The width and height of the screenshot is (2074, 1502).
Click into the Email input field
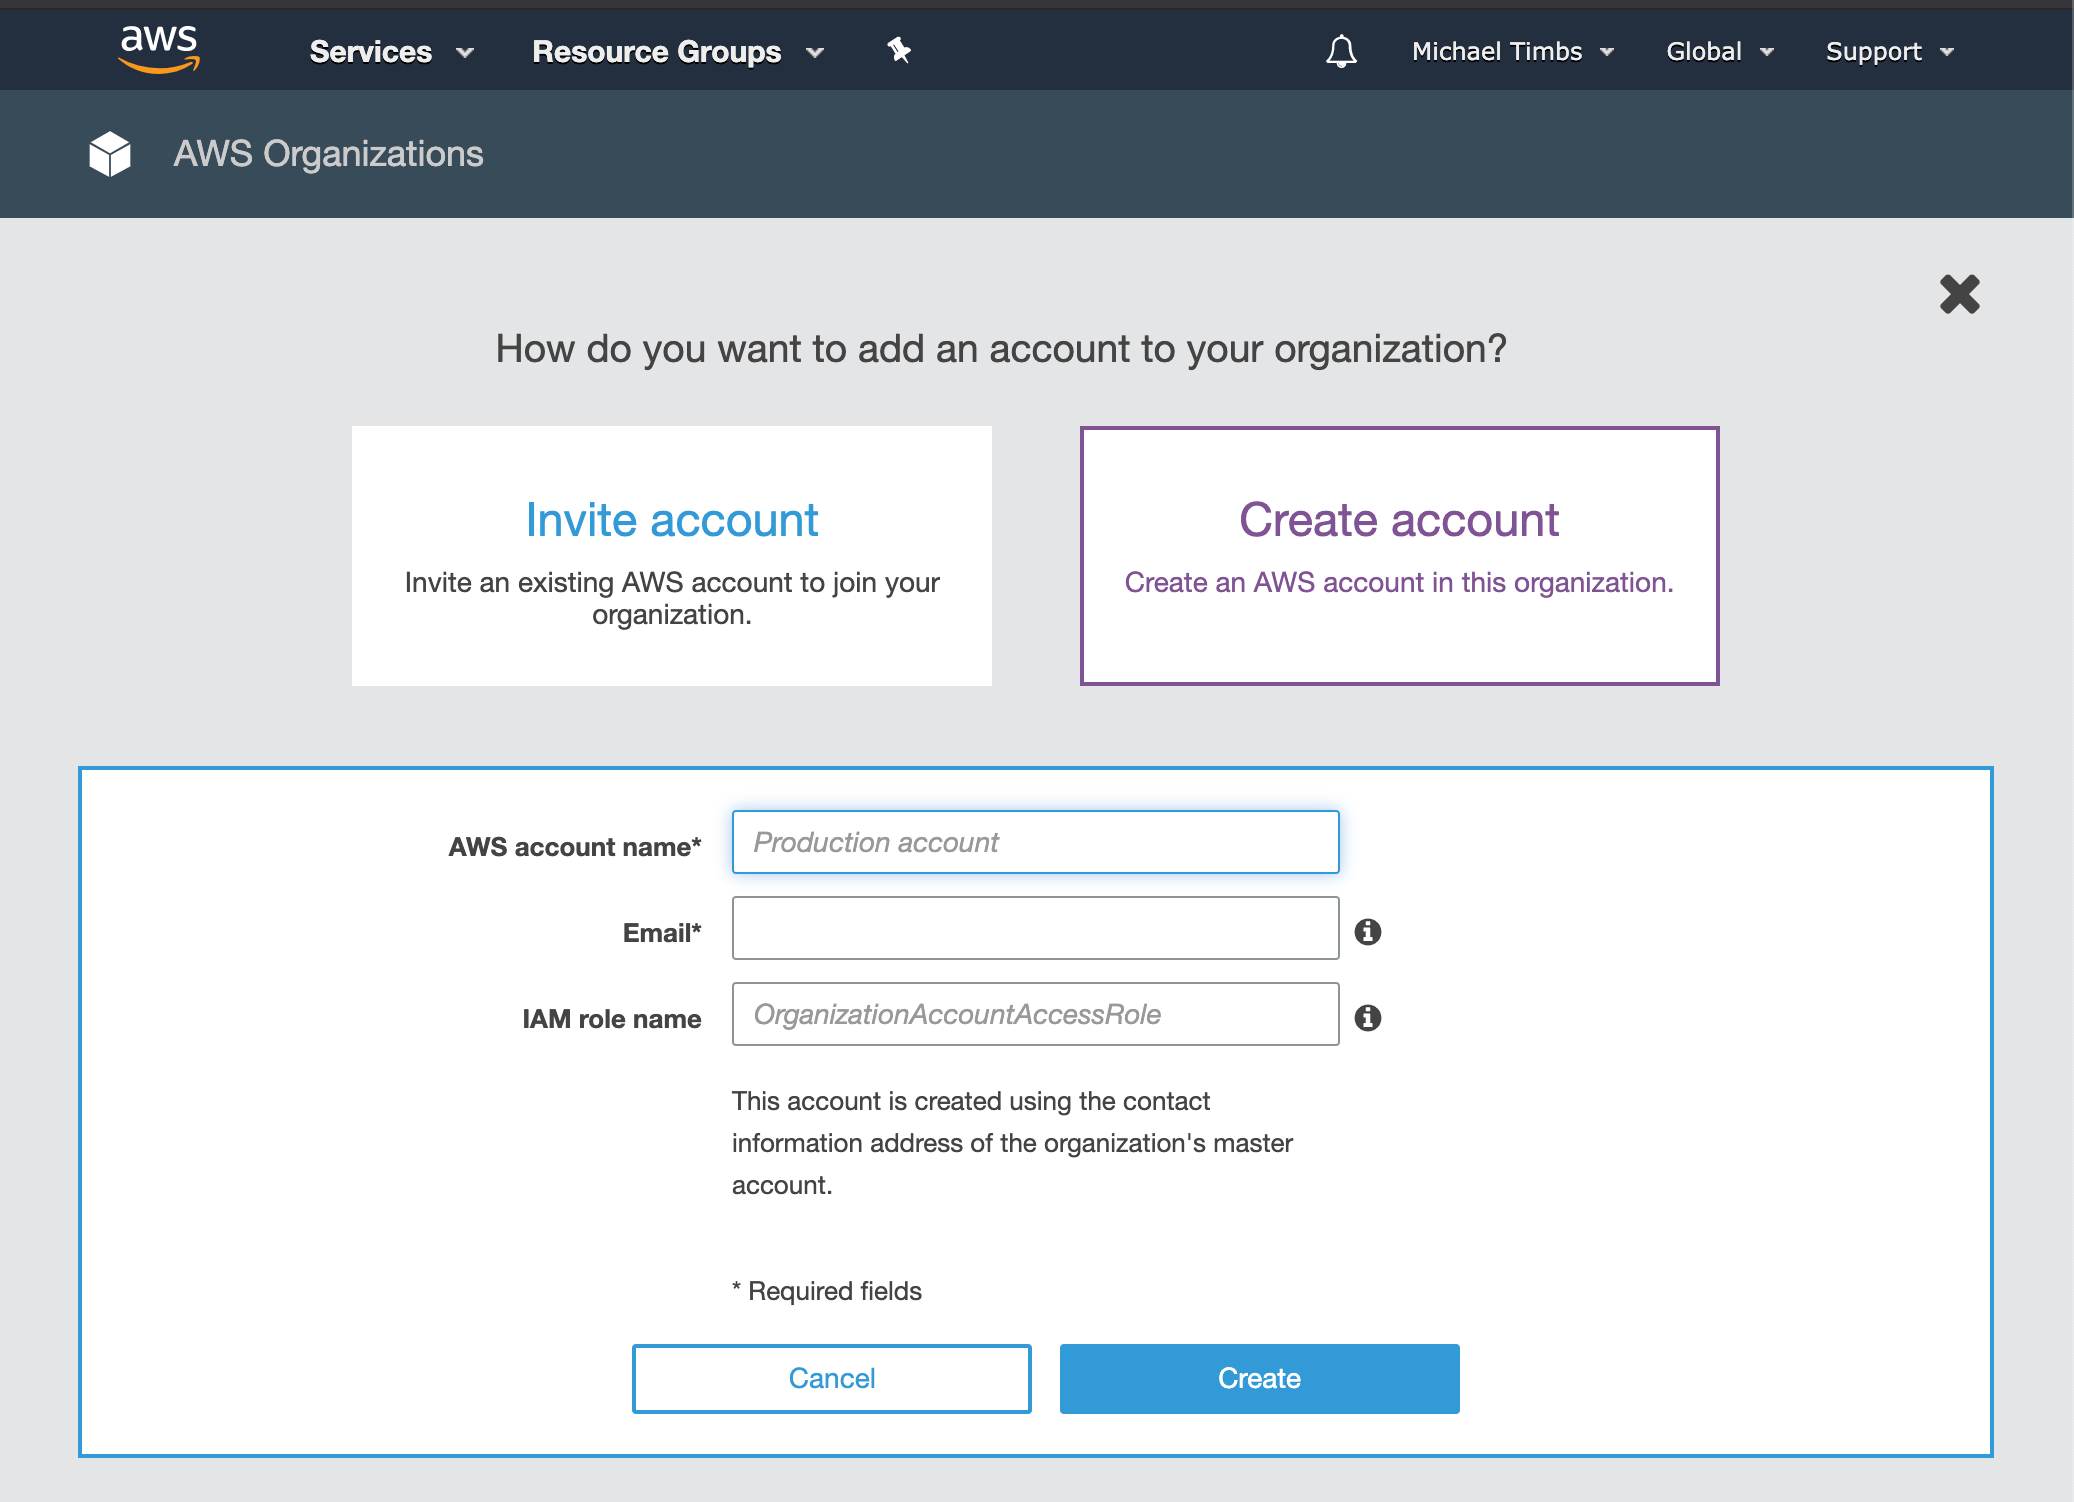click(x=1035, y=928)
